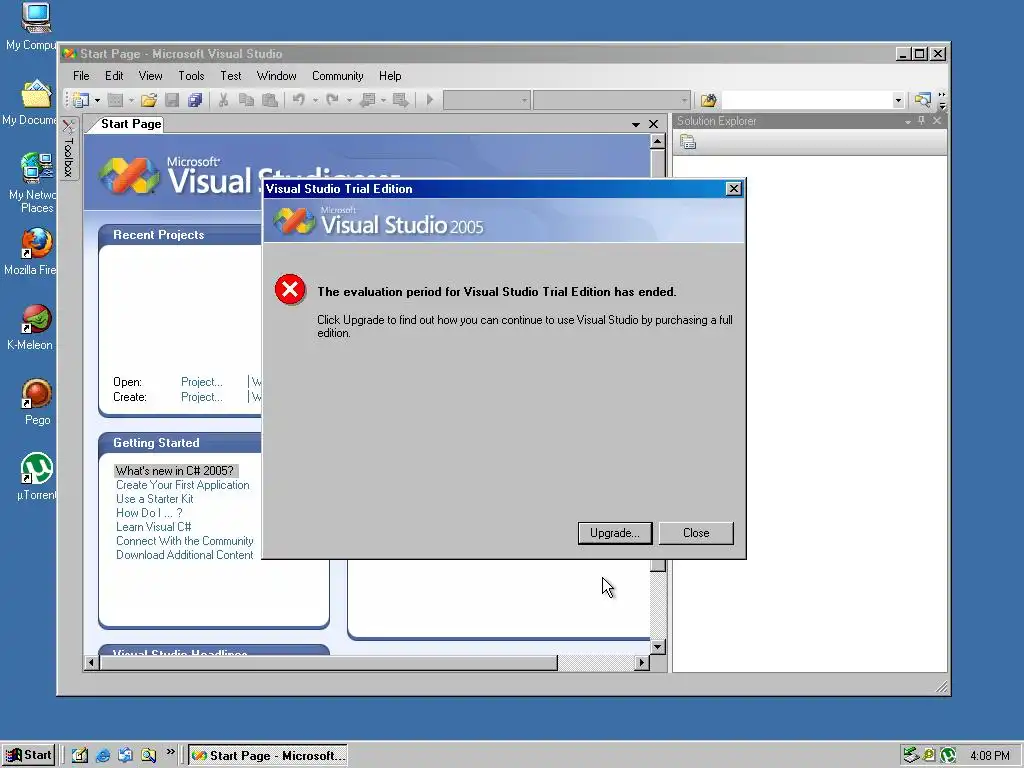Click the Start Page scroll up arrow
The height and width of the screenshot is (768, 1024).
[x=658, y=141]
